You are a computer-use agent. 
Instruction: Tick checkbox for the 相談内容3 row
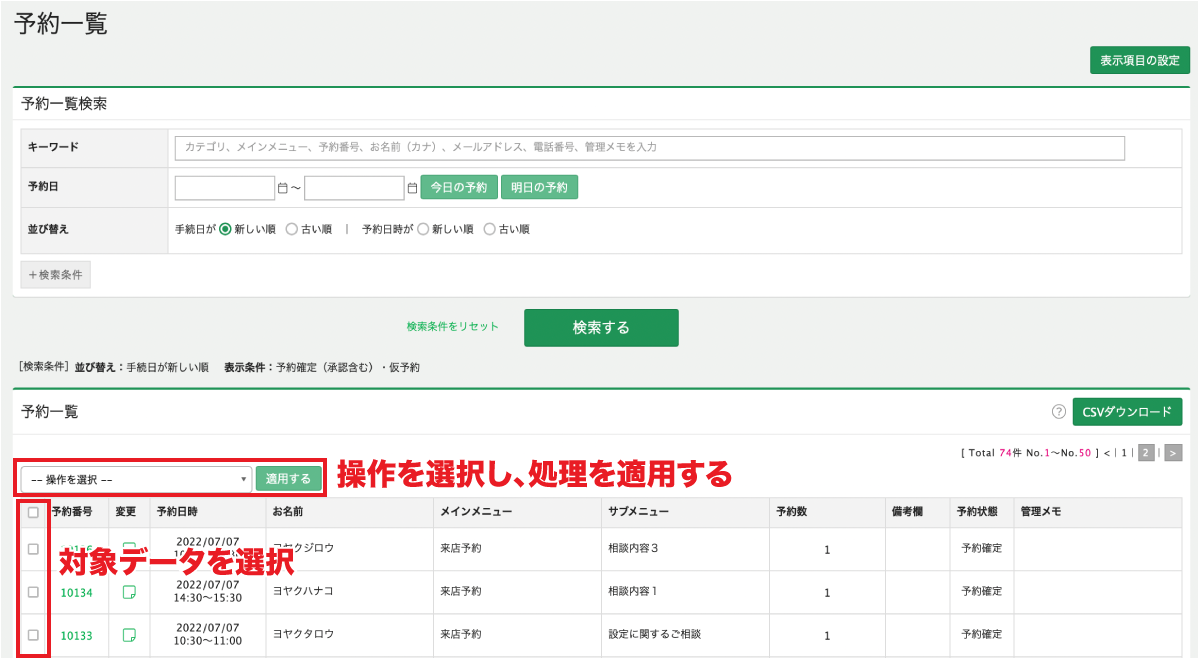coord(33,549)
